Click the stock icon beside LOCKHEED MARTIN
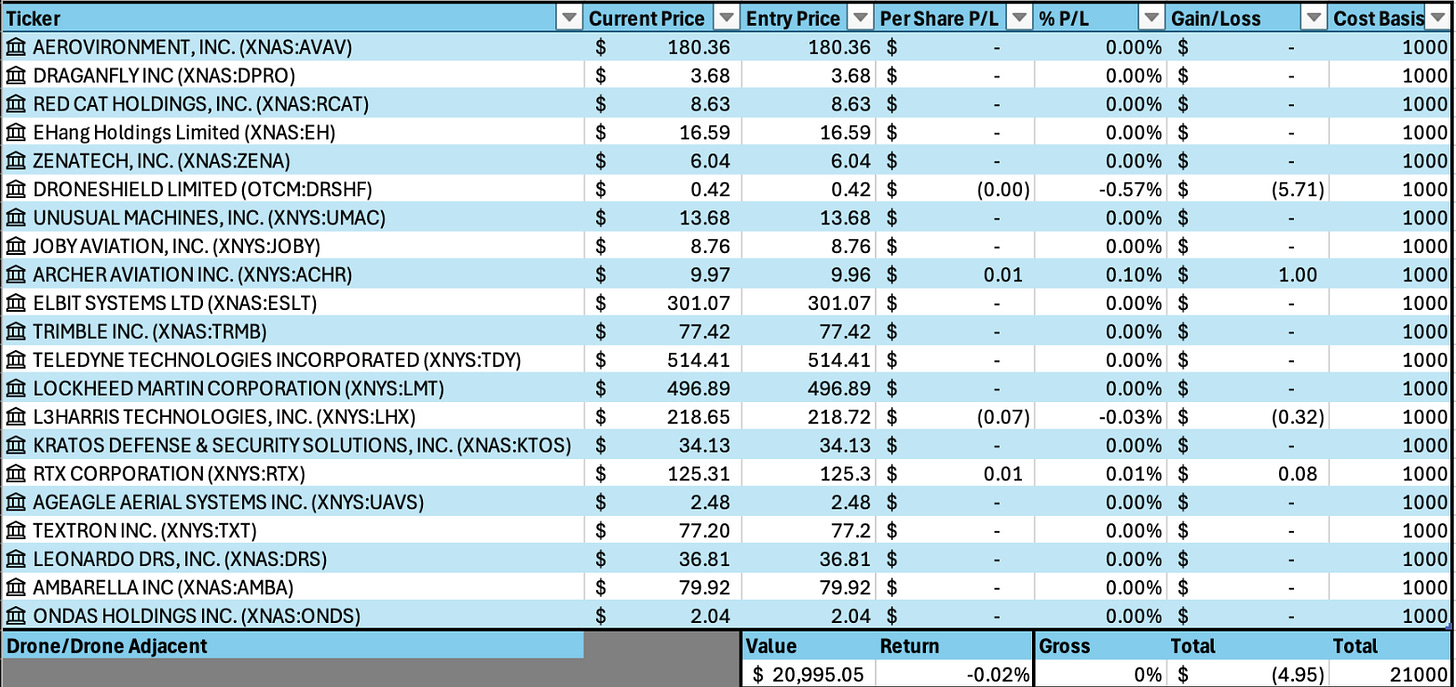1456x687 pixels. [15, 388]
